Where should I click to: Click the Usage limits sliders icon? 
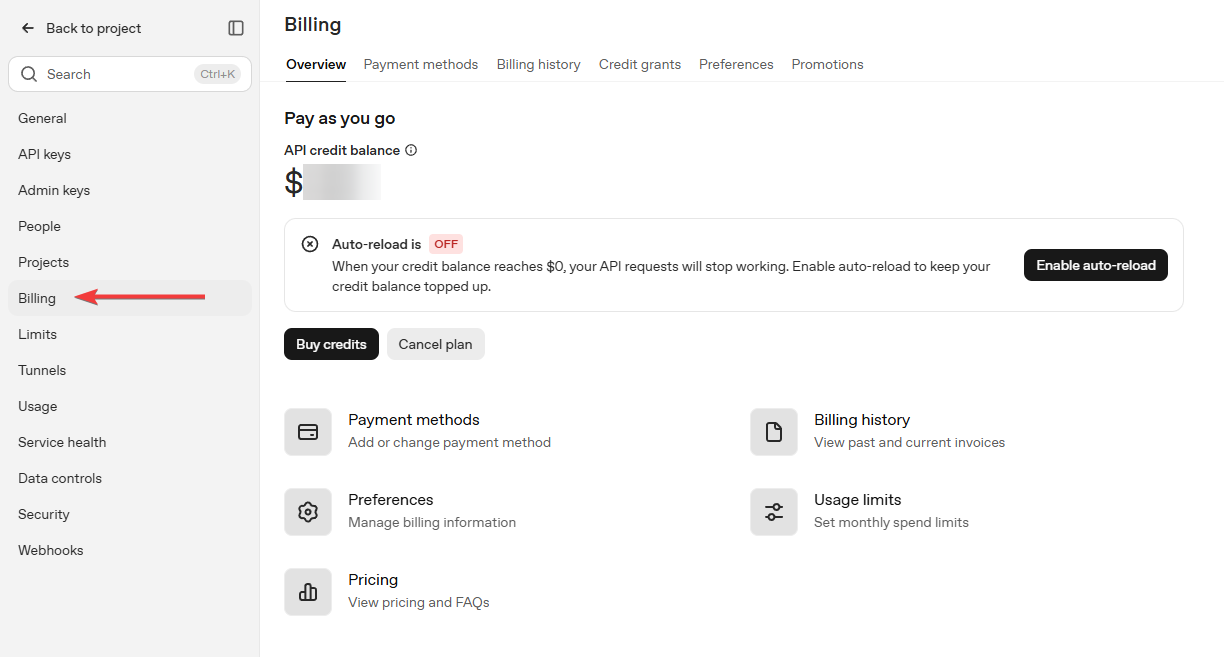[x=774, y=512]
